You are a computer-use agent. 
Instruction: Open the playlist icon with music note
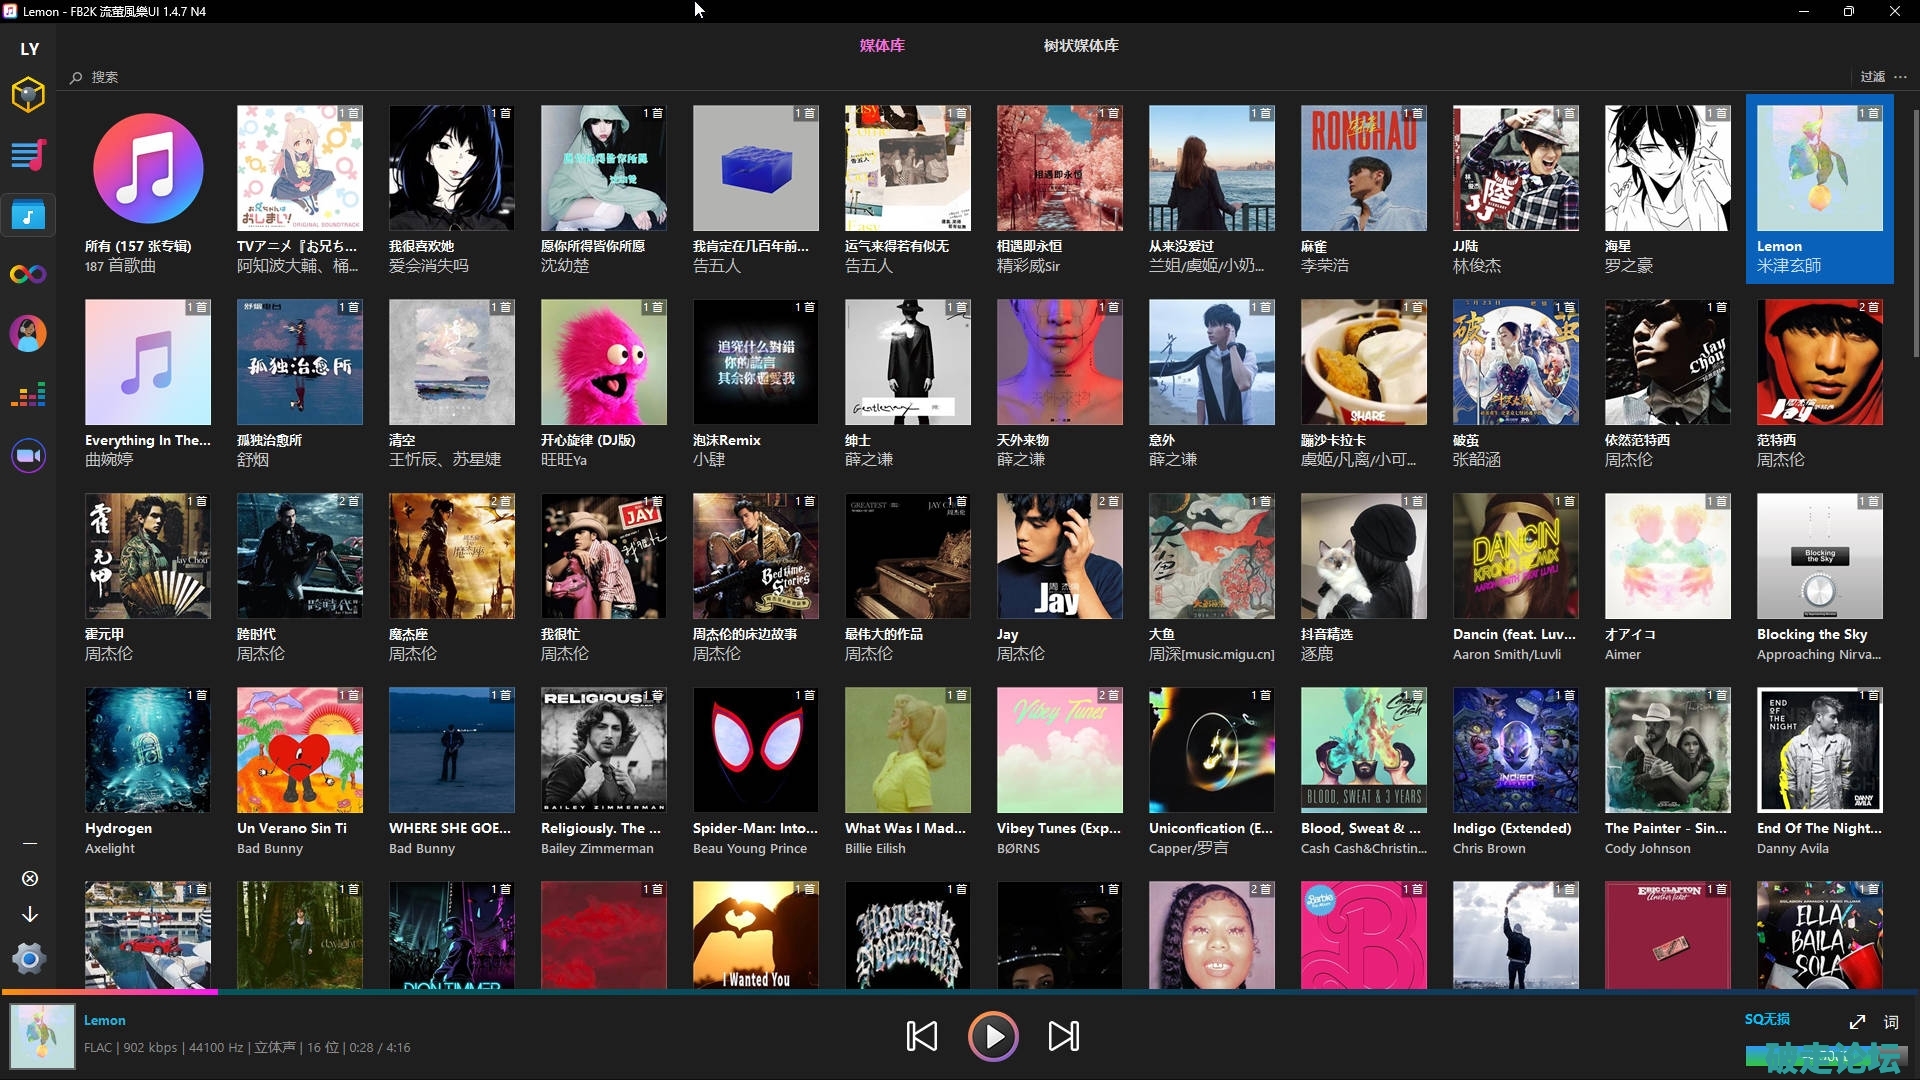(28, 155)
